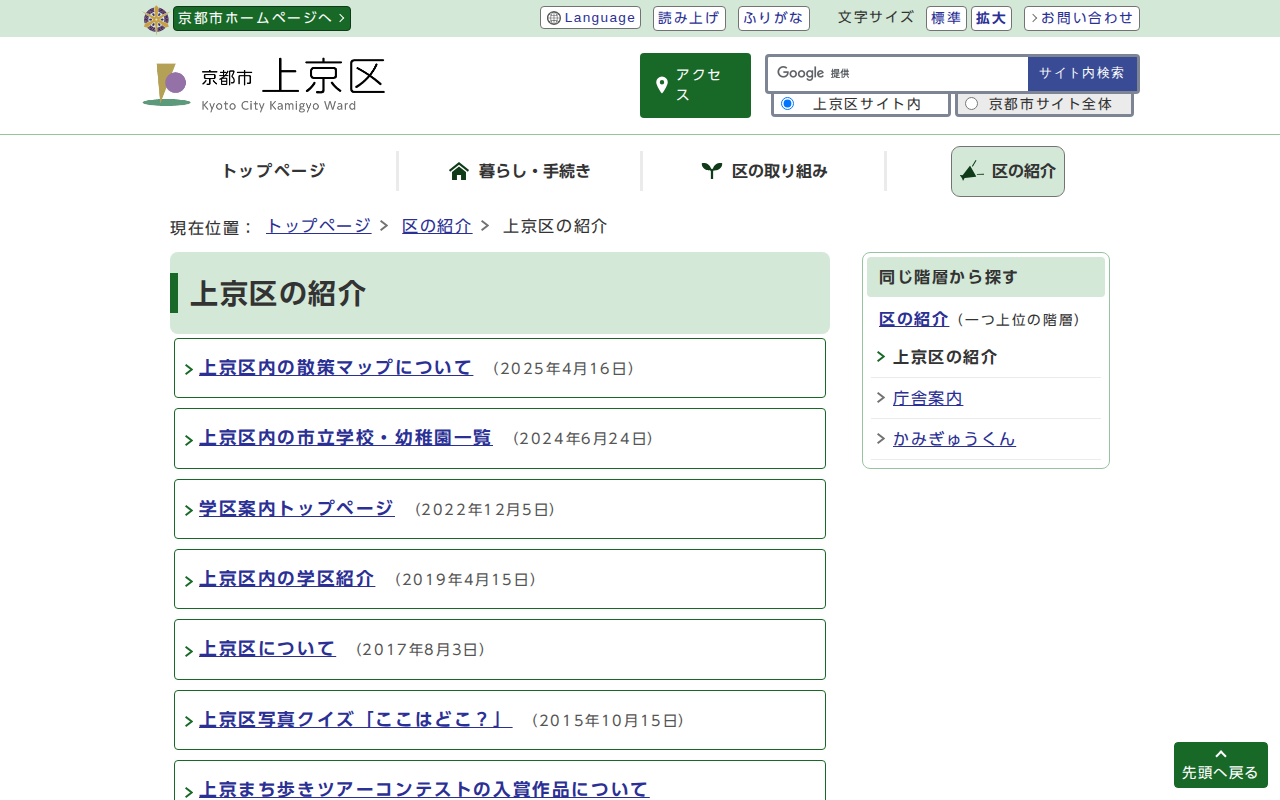Open 区の紹介 with the green broom icon
Image resolution: width=1280 pixels, height=800 pixels.
1007,171
